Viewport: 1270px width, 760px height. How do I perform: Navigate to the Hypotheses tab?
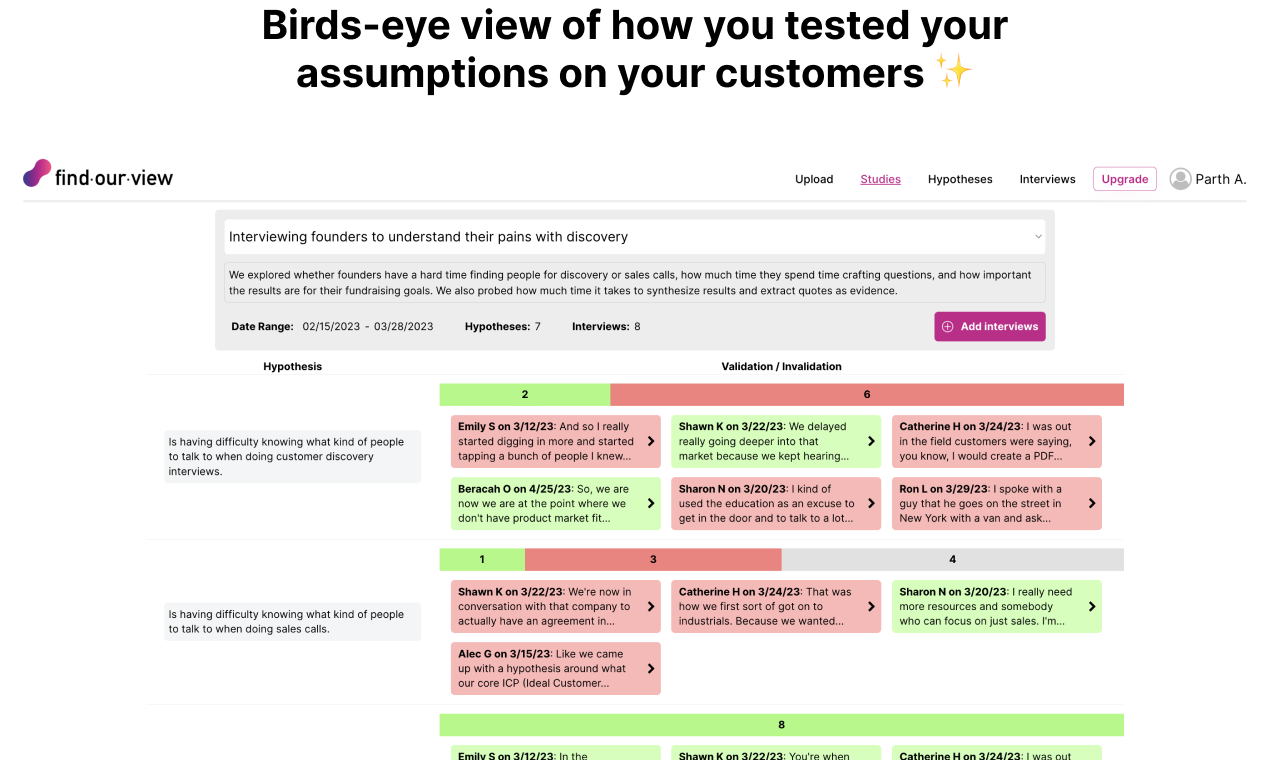[x=960, y=179]
